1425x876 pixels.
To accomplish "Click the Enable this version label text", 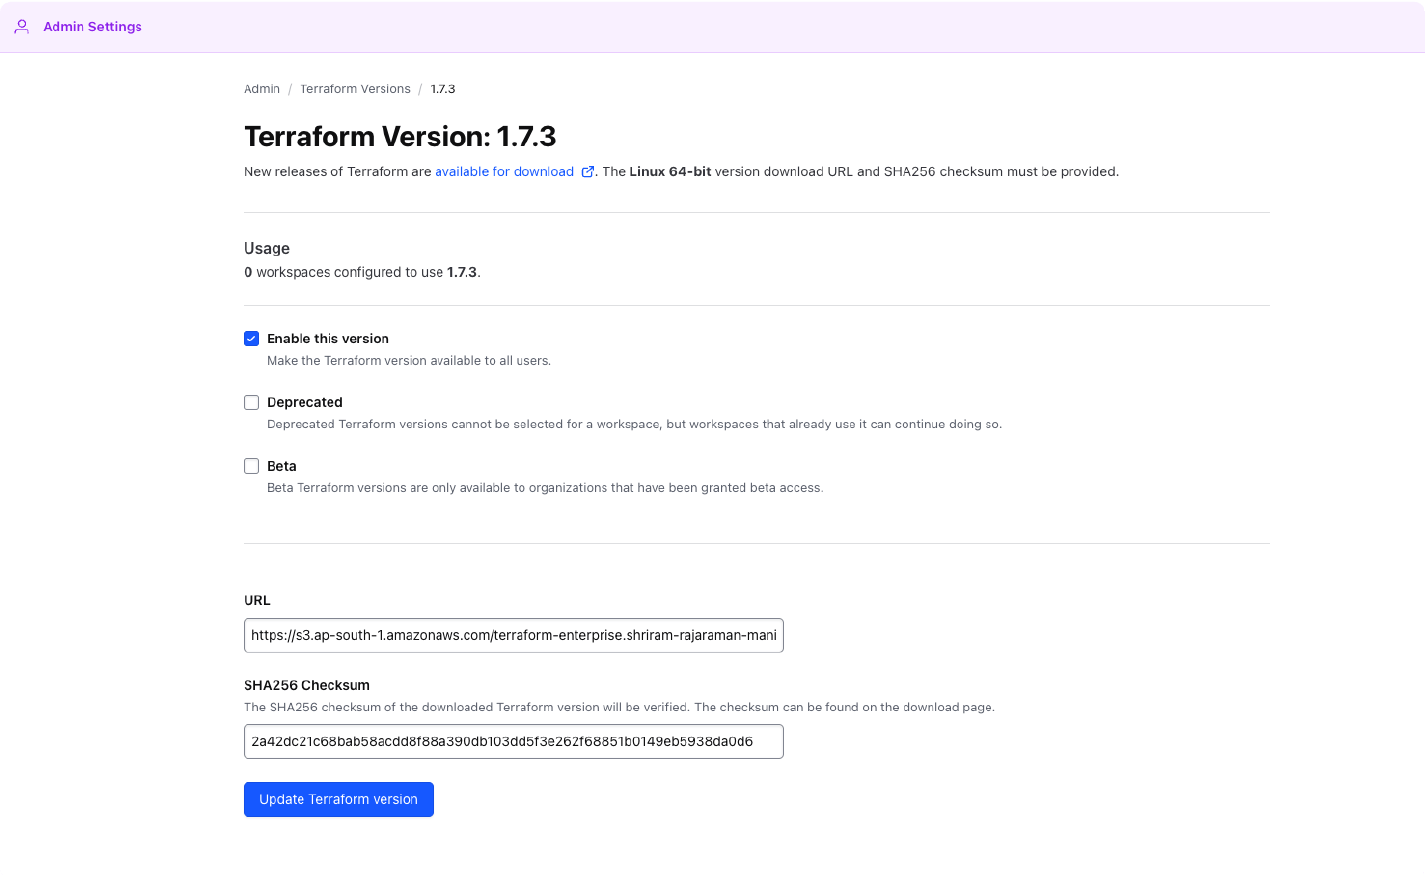I will pyautogui.click(x=327, y=338).
